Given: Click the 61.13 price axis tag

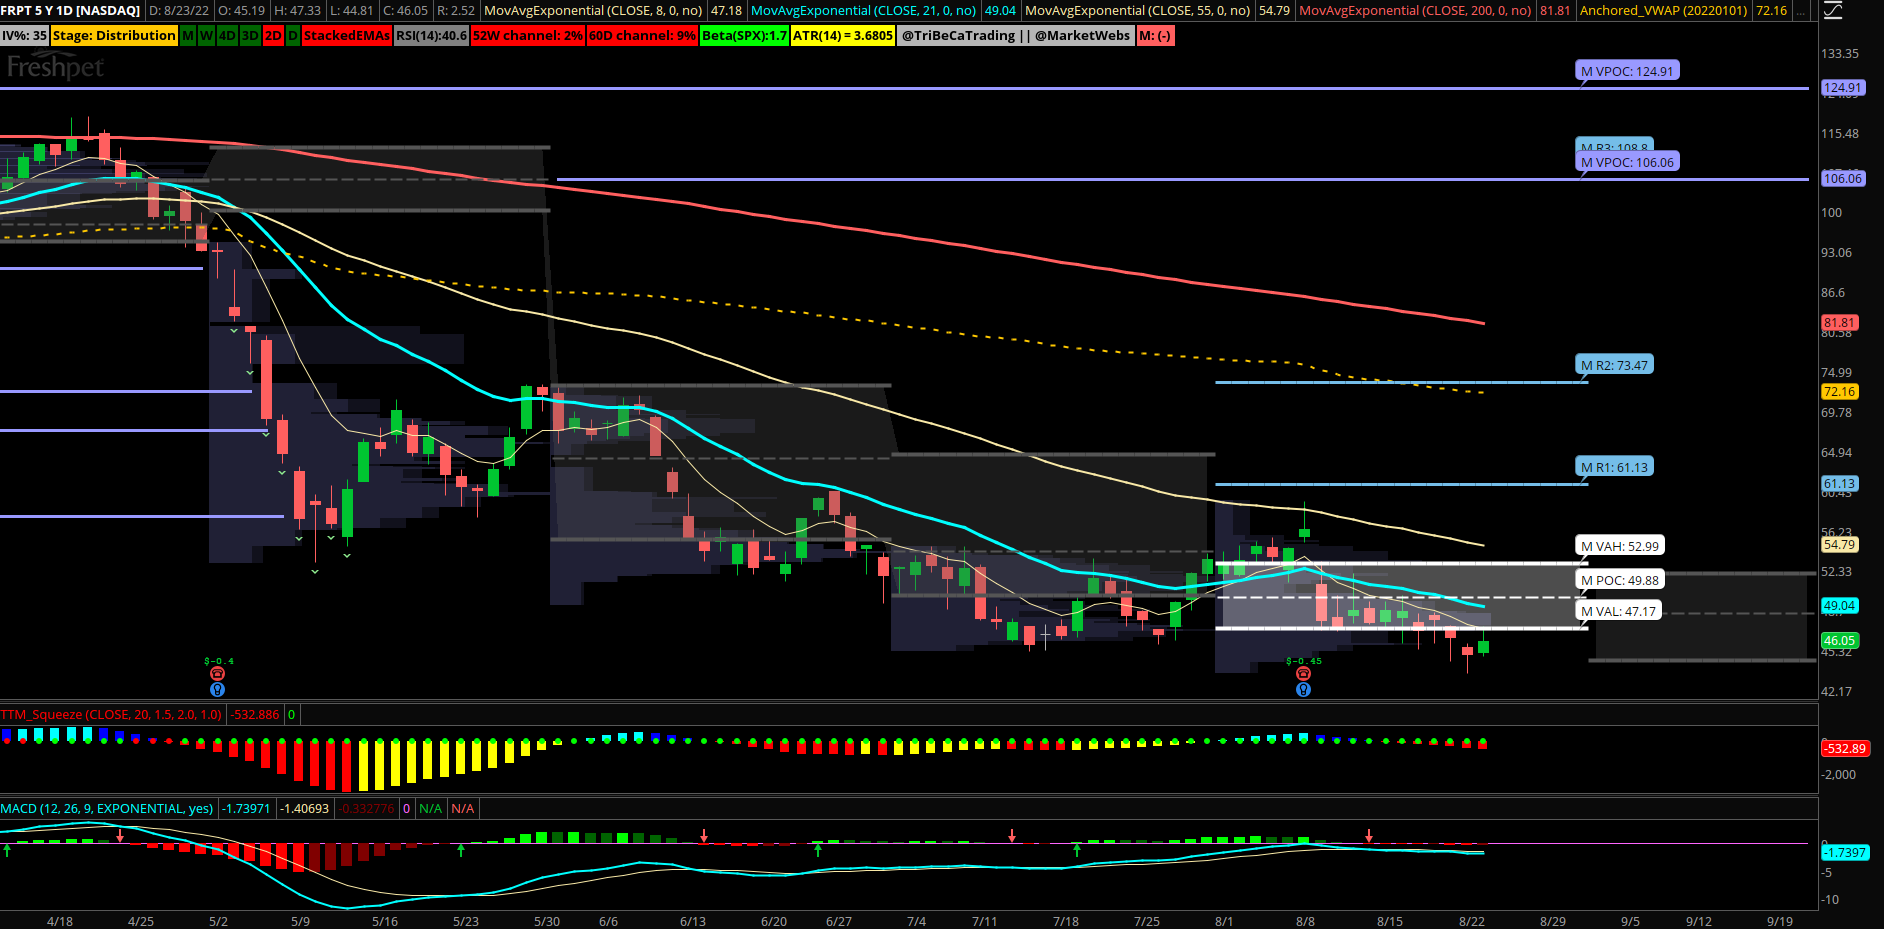Looking at the screenshot, I should (x=1839, y=484).
